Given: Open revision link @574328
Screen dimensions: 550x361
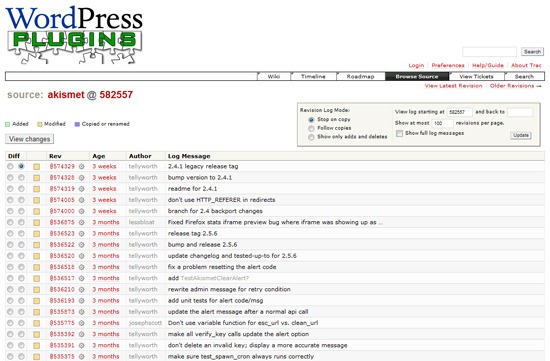Looking at the screenshot, I should click(62, 178).
